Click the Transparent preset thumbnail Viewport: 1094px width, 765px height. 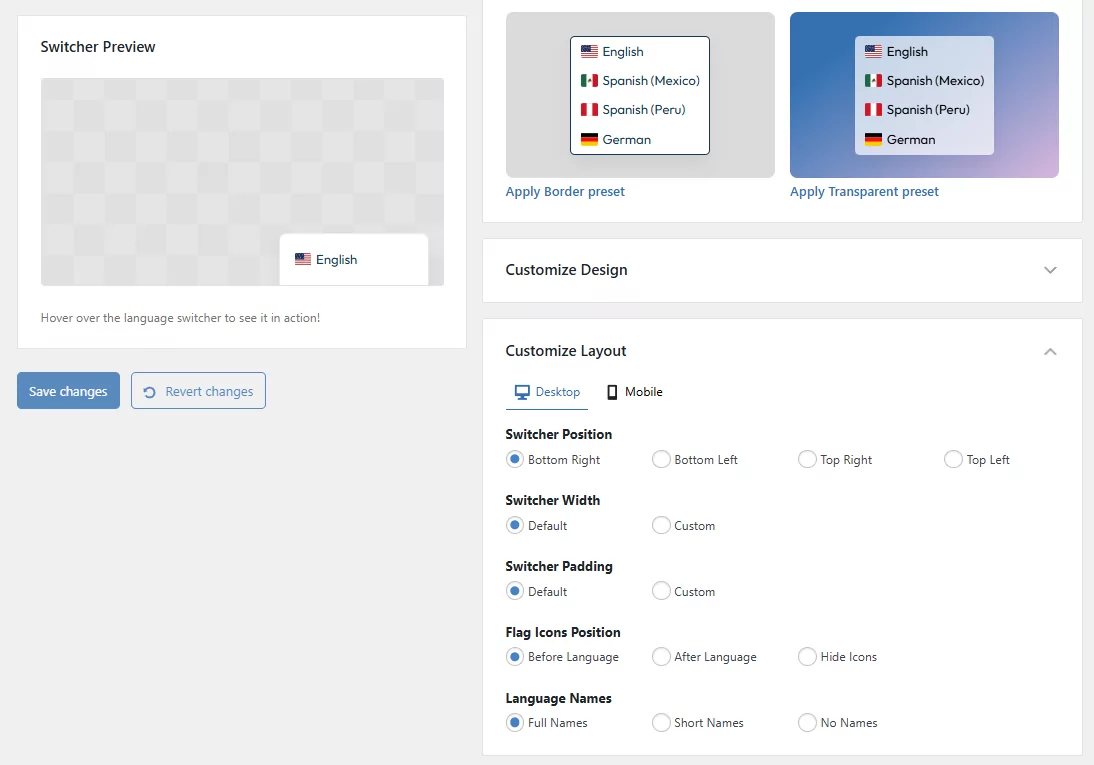coord(924,95)
